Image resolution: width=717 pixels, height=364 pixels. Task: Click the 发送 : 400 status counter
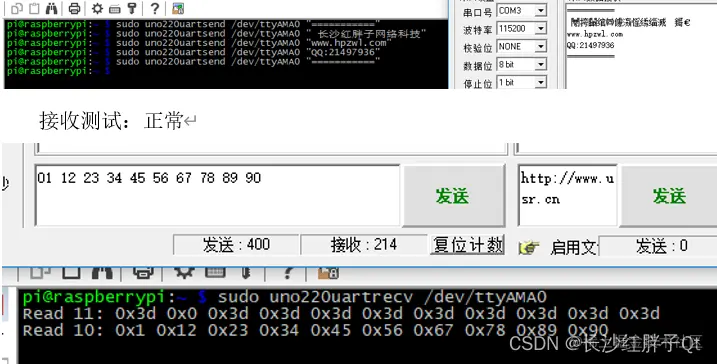(236, 245)
